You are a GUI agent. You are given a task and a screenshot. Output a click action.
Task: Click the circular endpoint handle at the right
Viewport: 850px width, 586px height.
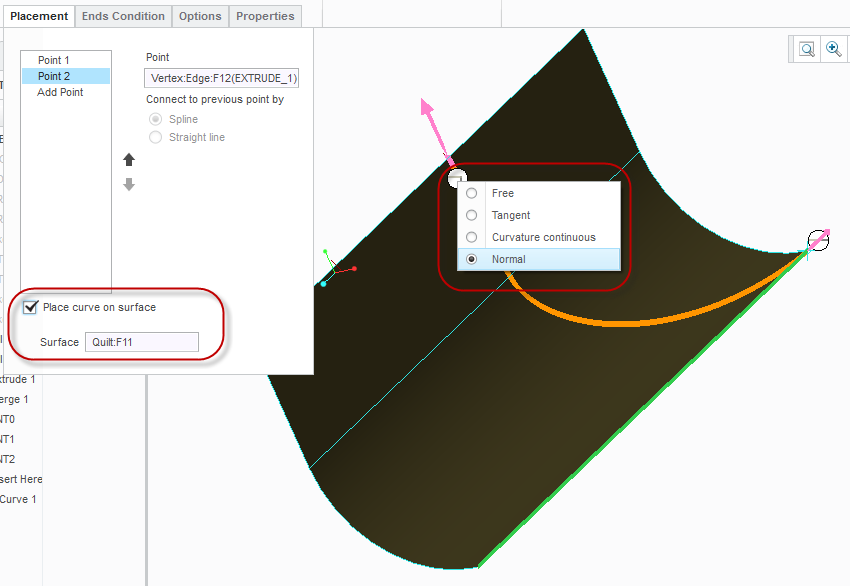(x=817, y=240)
